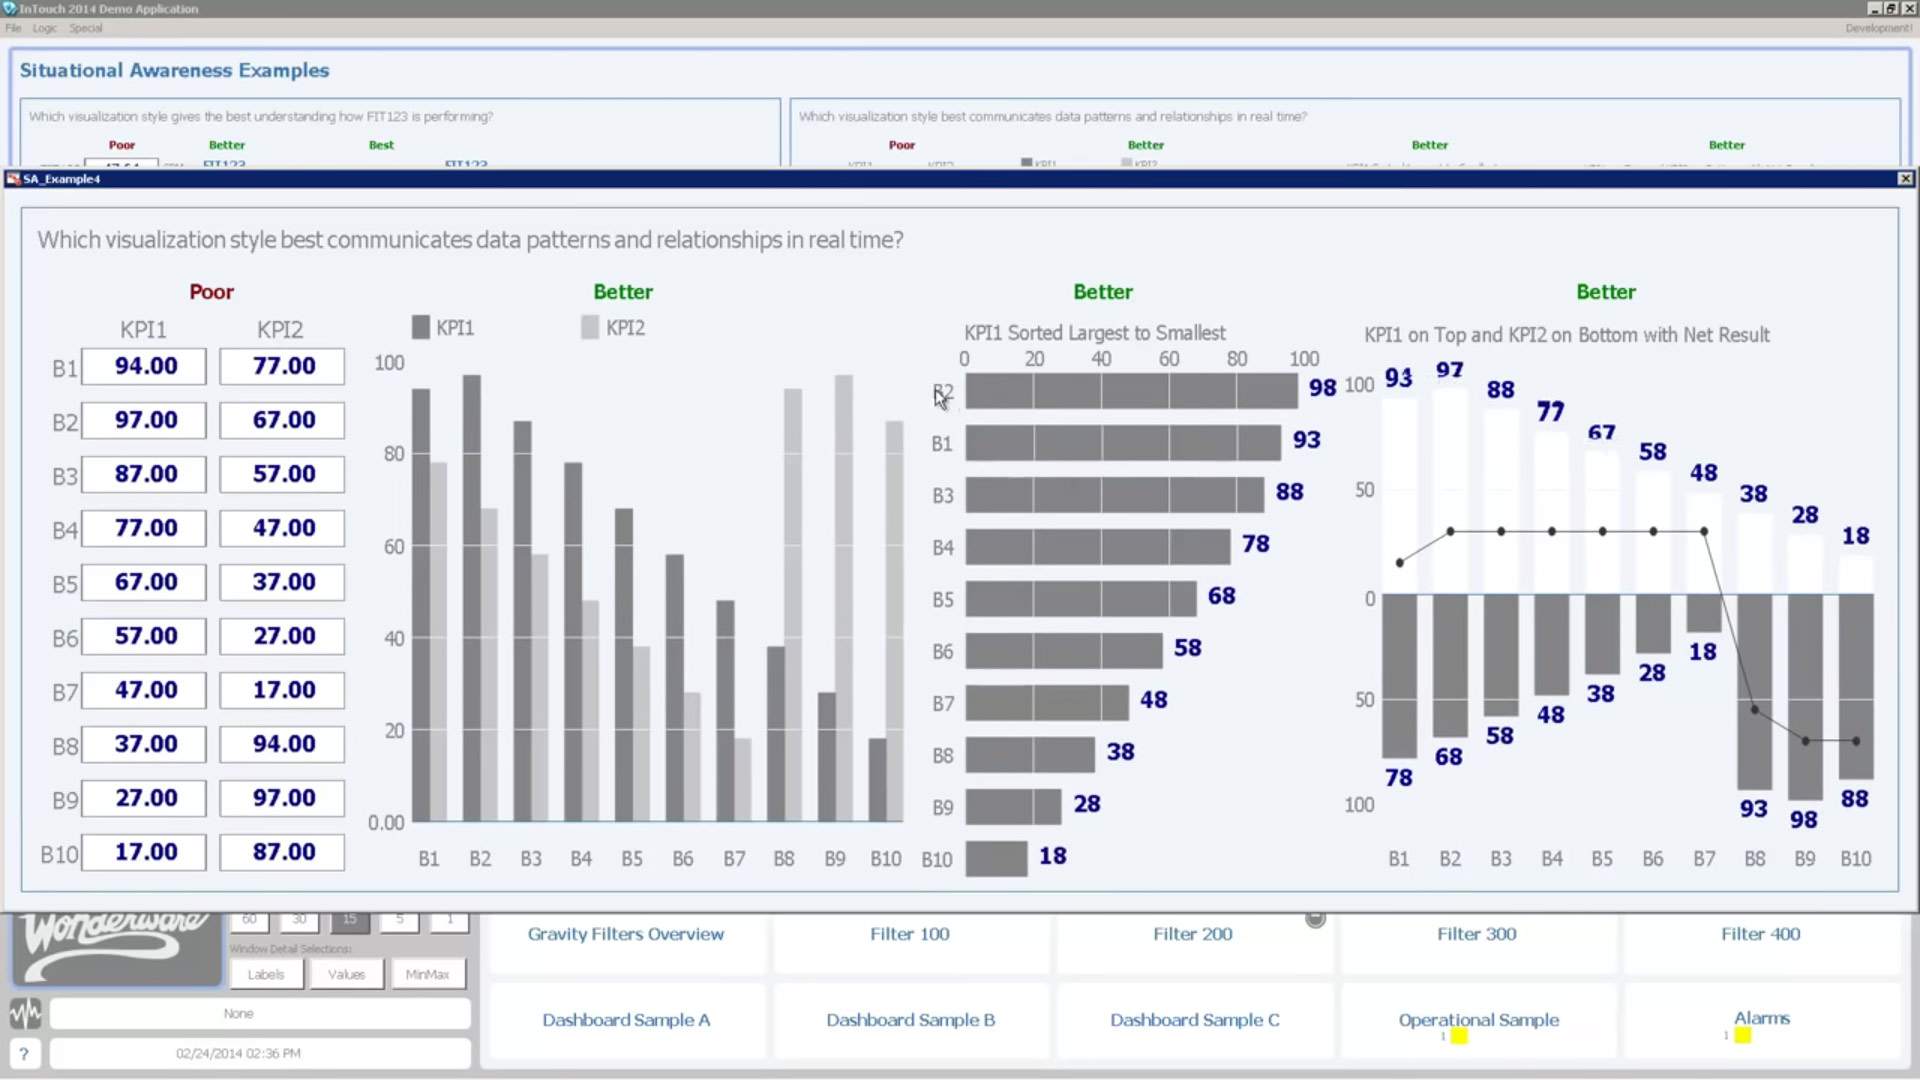This screenshot has height=1080, width=1920.
Task: Open Dashboard Sample B
Action: point(910,1020)
